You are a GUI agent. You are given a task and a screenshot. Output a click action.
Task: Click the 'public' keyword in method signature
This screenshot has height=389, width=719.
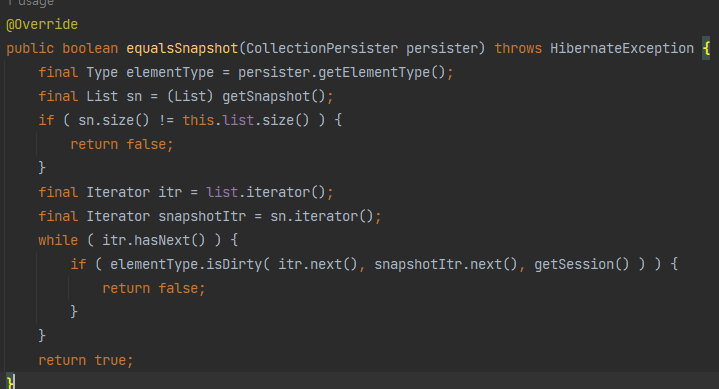[30, 48]
